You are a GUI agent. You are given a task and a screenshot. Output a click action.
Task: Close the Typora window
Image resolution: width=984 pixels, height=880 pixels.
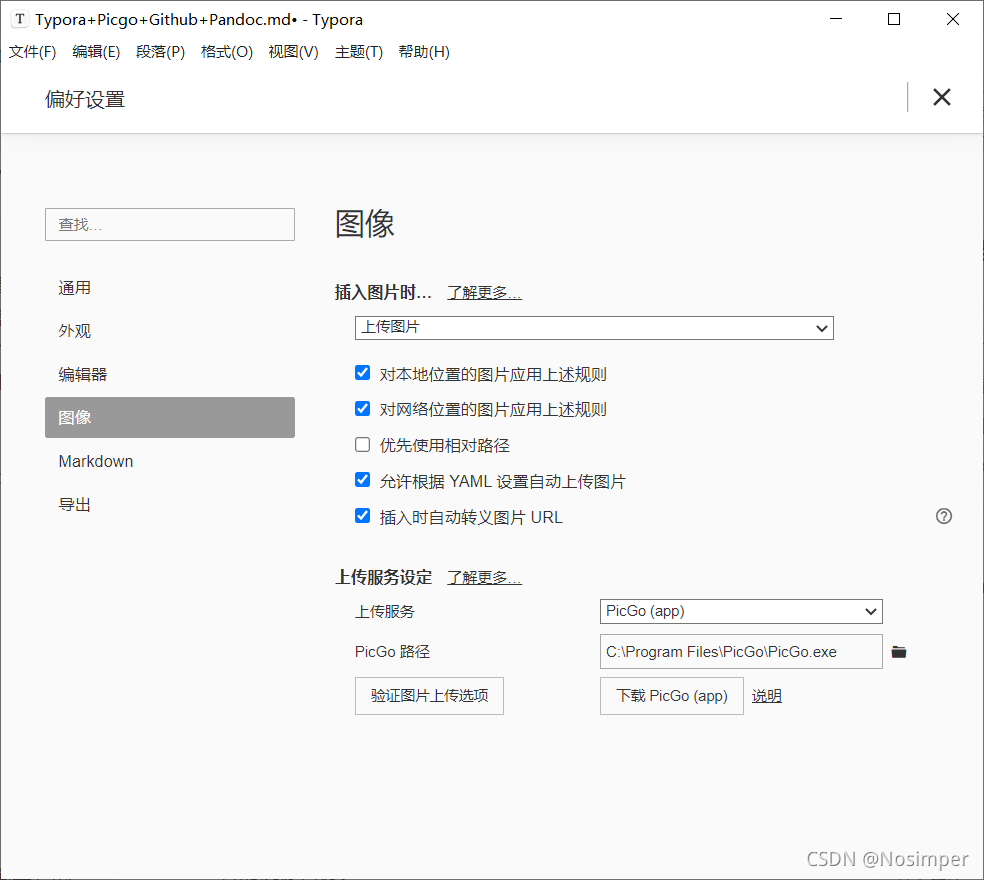(x=952, y=19)
